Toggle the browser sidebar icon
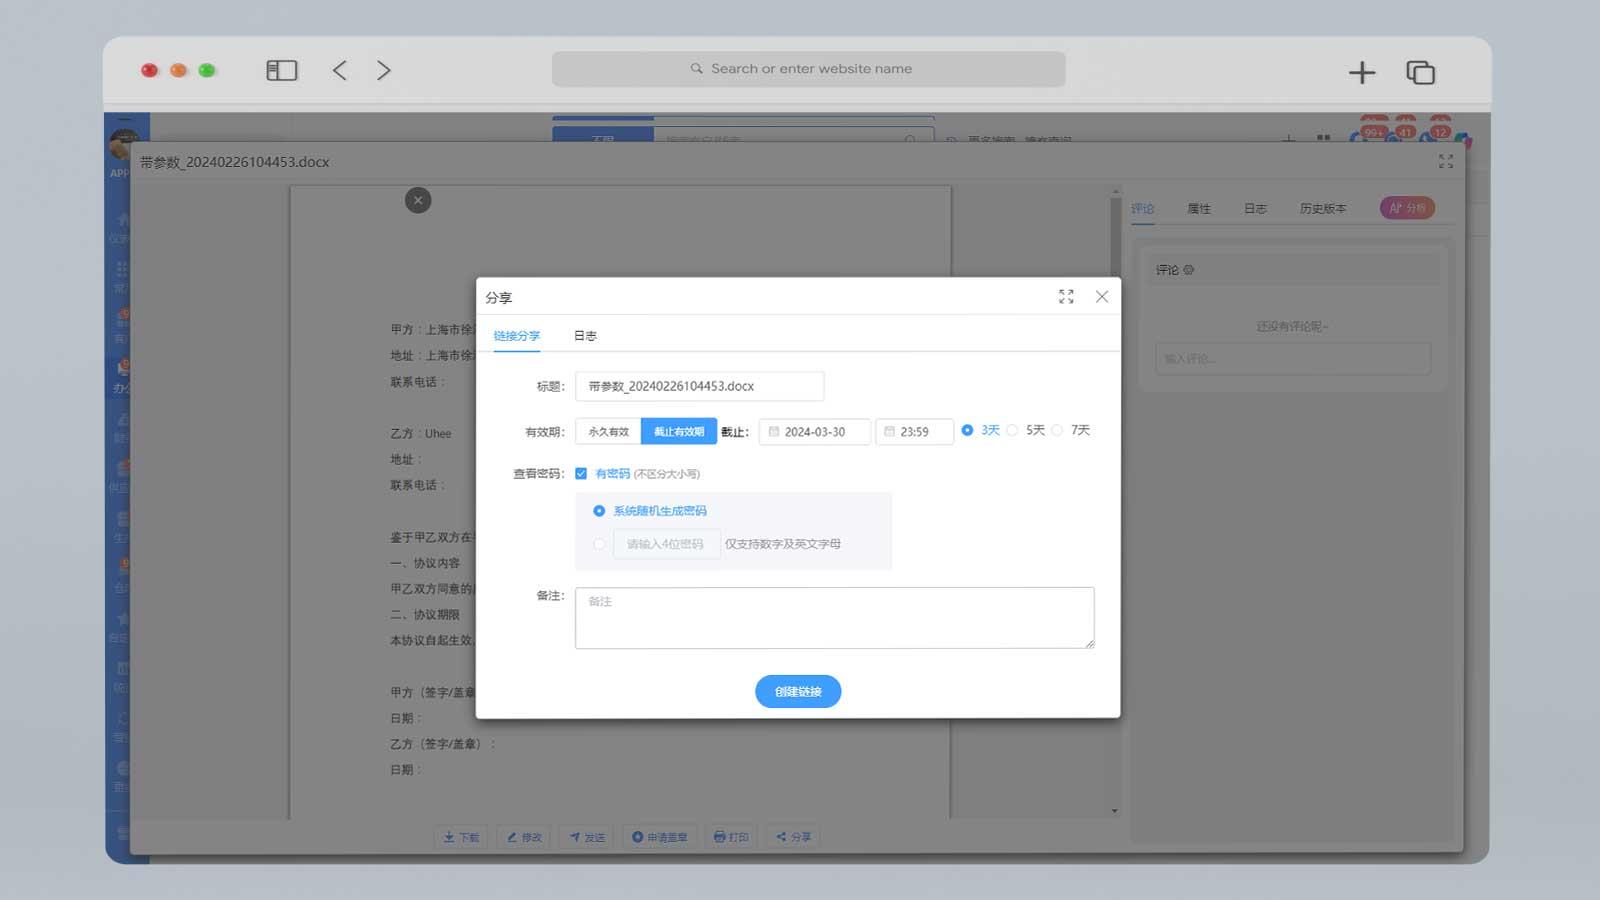 281,70
